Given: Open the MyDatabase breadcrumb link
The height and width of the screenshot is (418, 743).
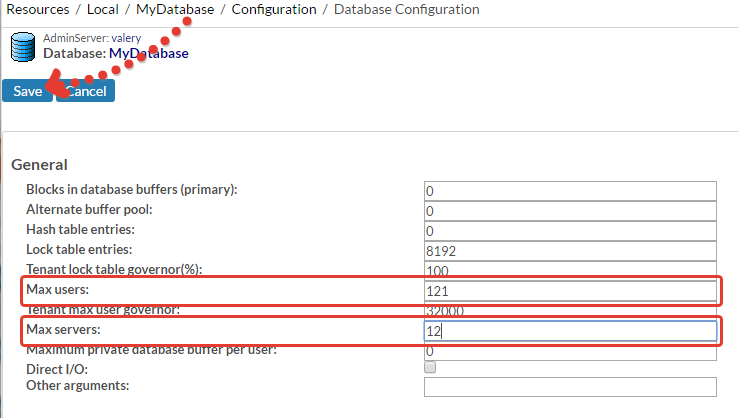Looking at the screenshot, I should pyautogui.click(x=175, y=10).
